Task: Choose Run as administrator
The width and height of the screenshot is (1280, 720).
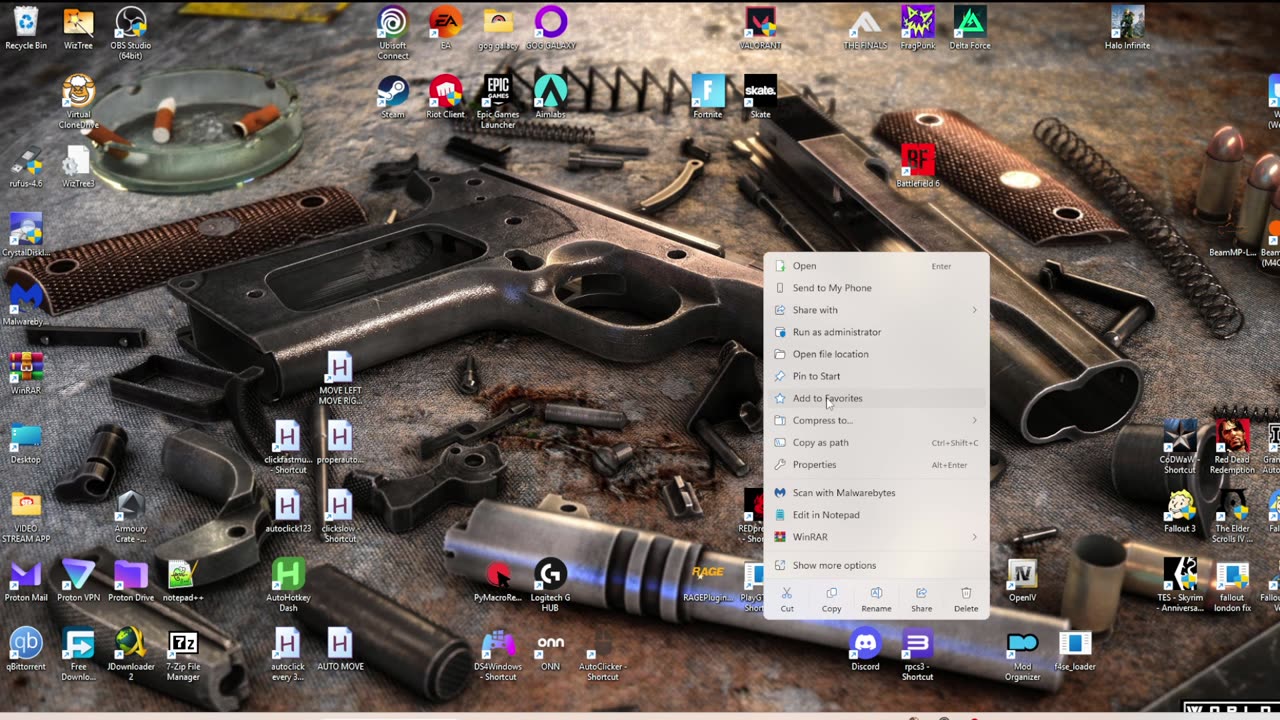Action: [876, 332]
